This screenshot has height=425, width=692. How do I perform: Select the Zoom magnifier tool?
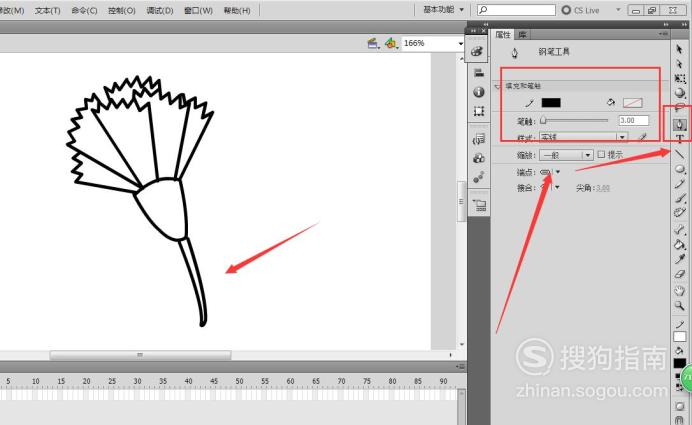coord(680,305)
